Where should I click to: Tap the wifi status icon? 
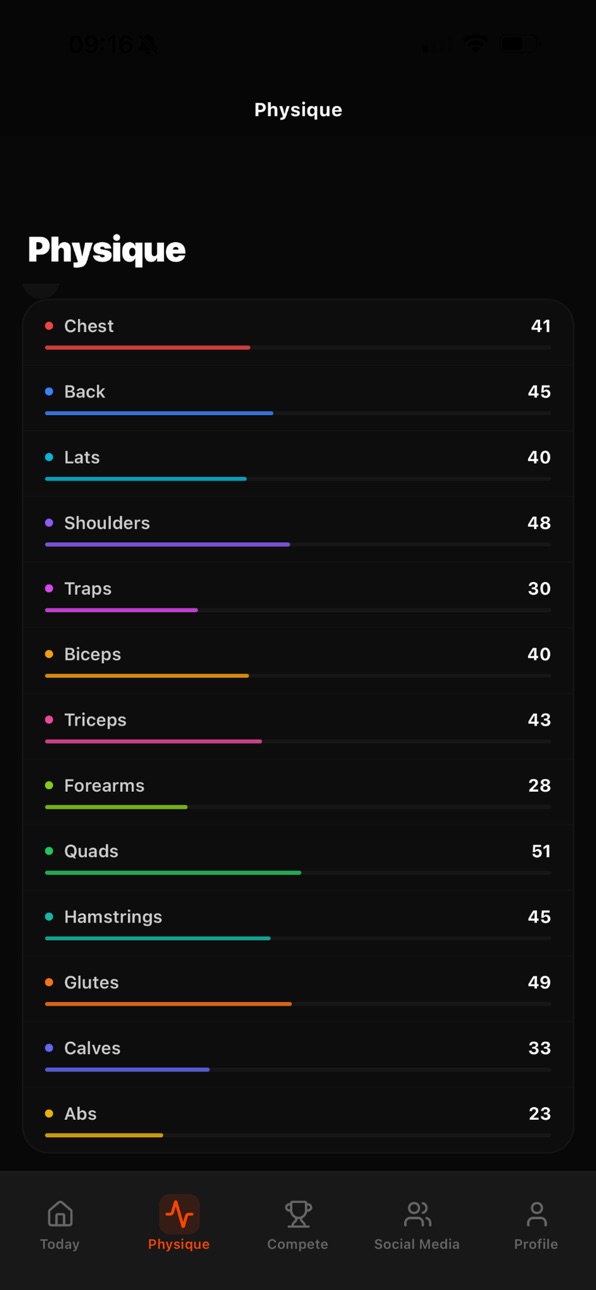[476, 44]
